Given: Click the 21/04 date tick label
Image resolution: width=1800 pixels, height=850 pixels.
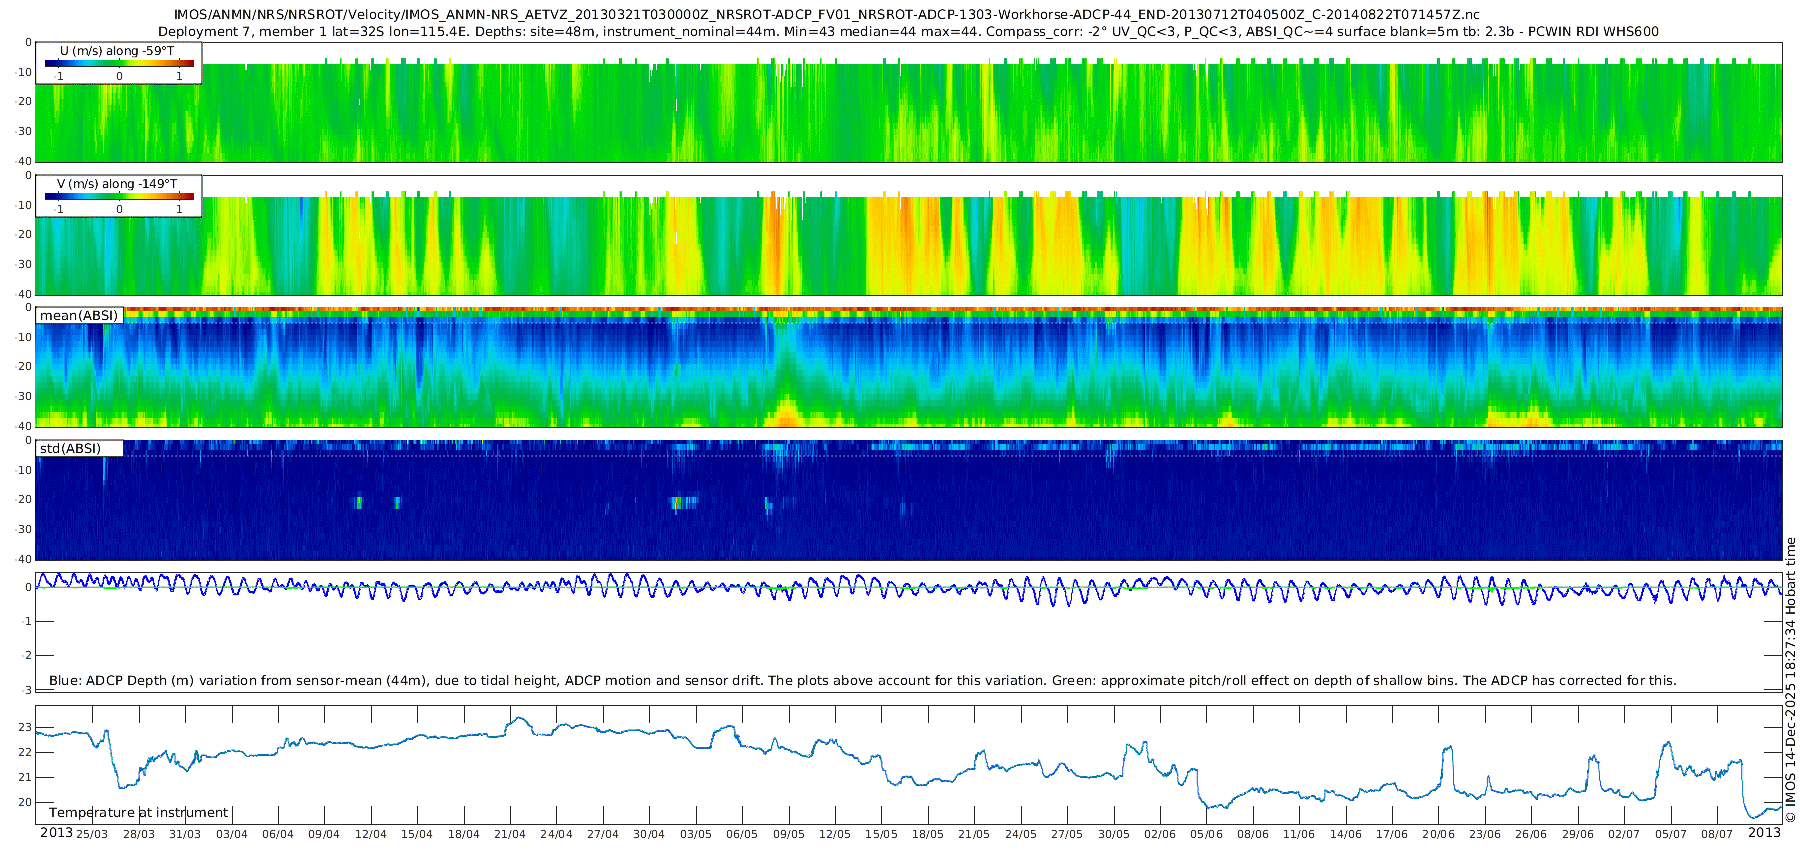Looking at the screenshot, I should click(510, 834).
